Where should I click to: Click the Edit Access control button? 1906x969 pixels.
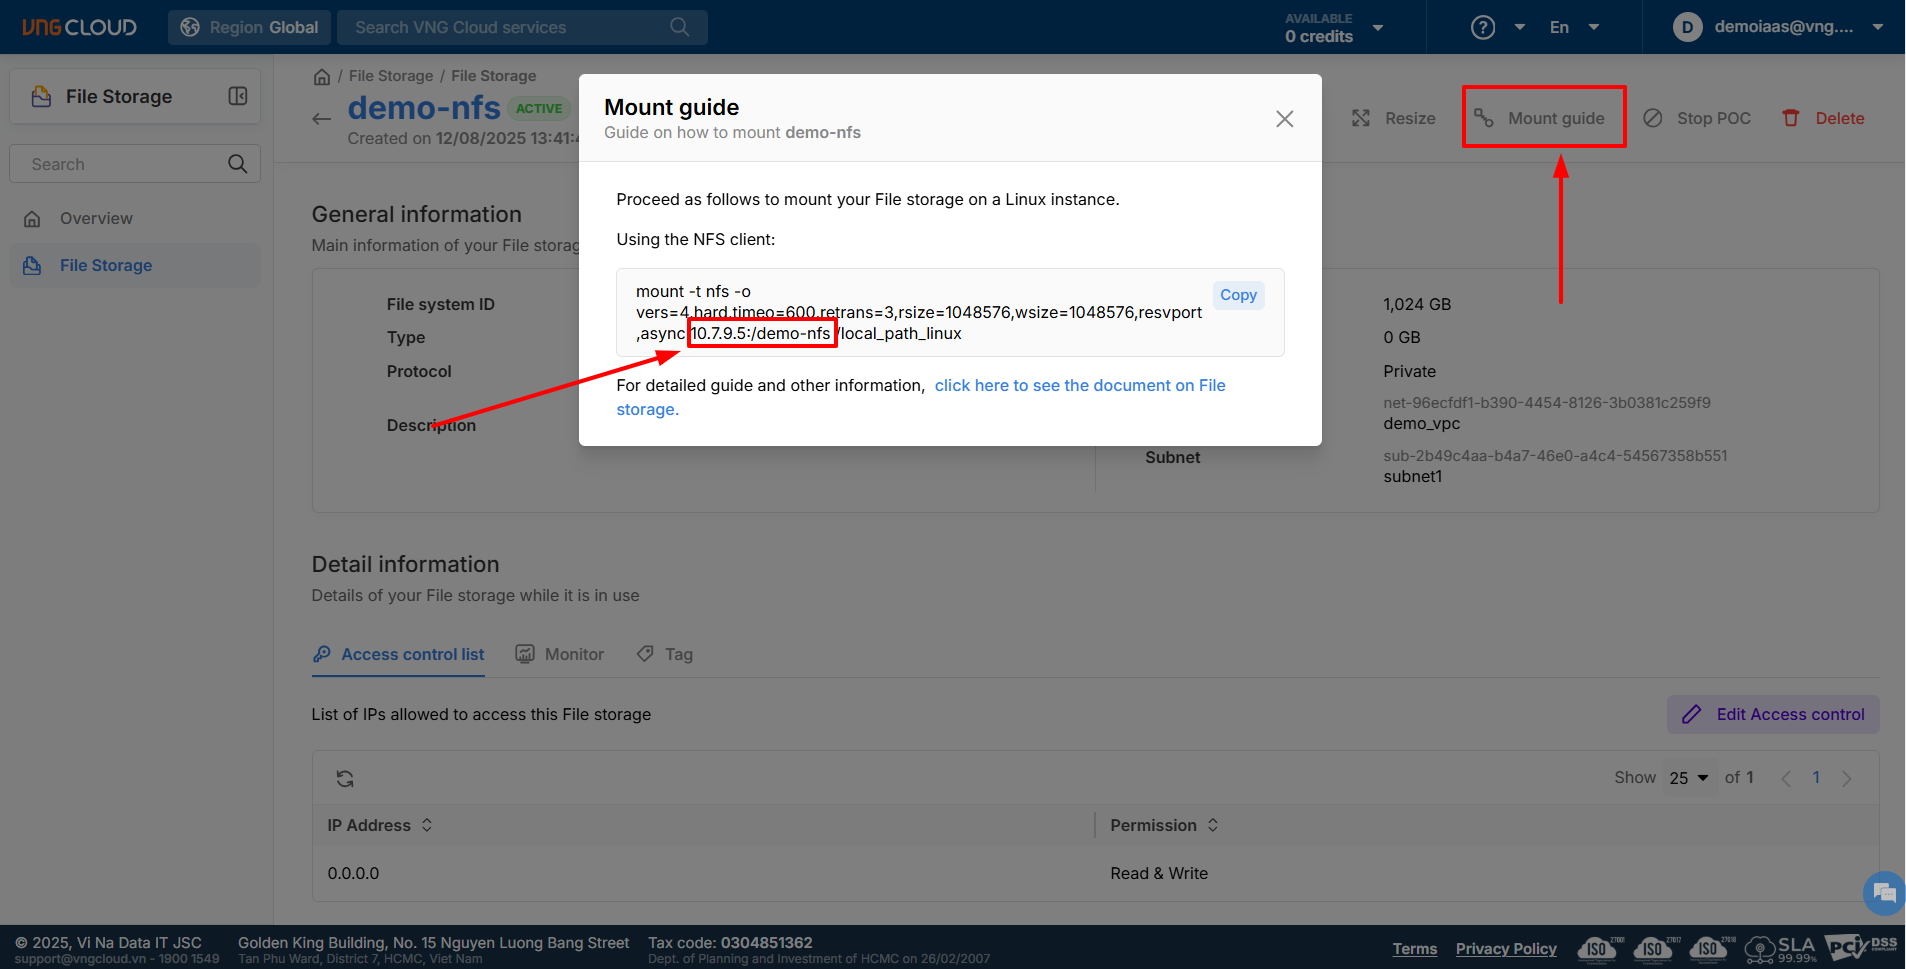point(1773,714)
